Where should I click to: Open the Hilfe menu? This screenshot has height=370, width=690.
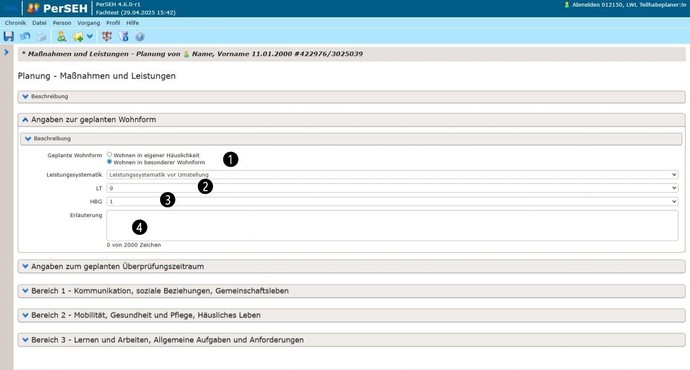[132, 23]
